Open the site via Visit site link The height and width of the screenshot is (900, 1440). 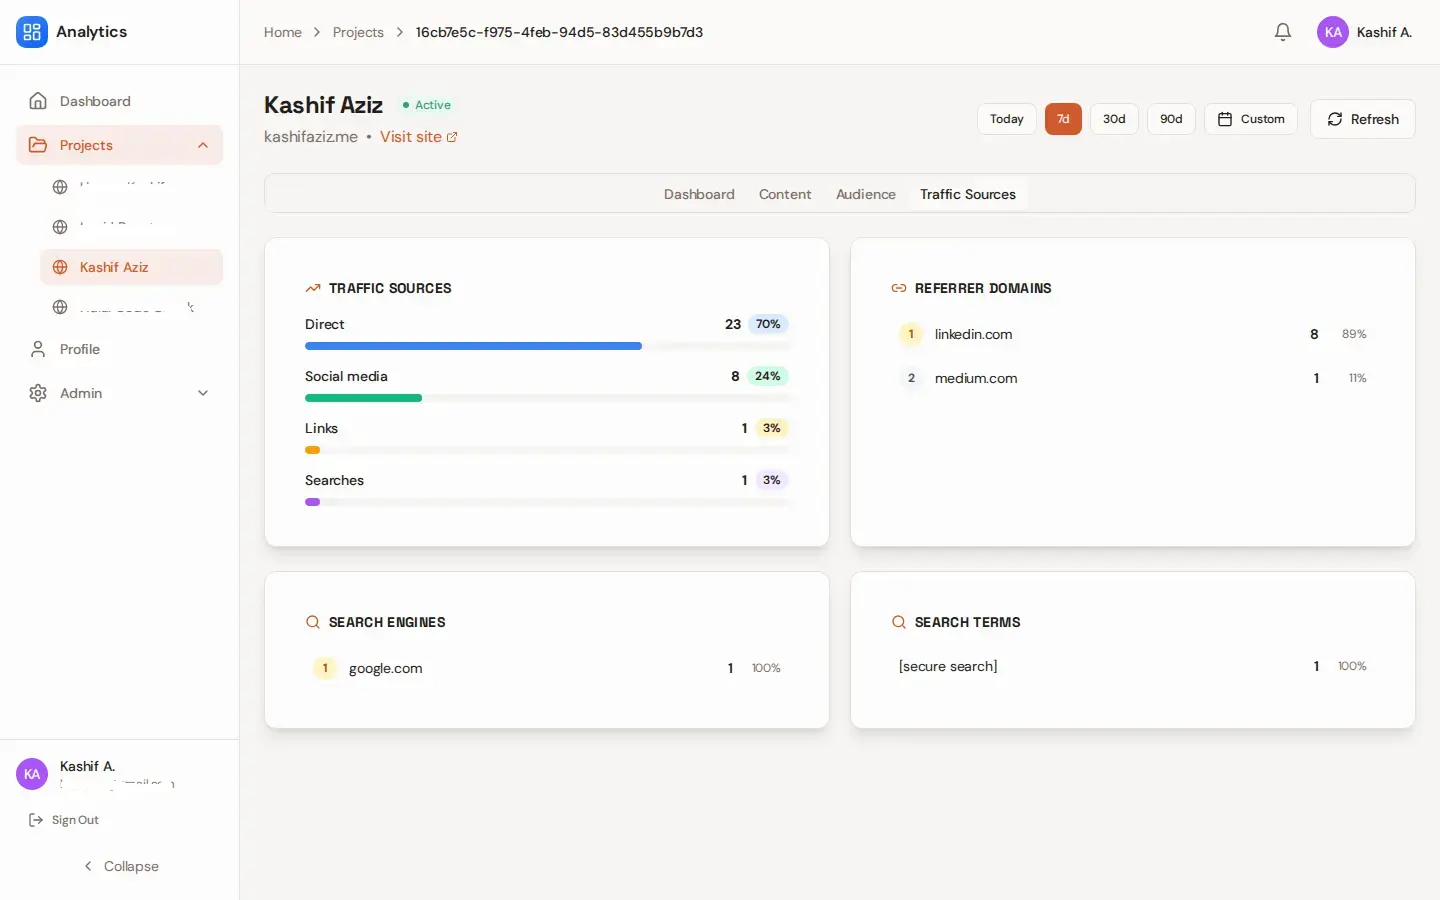(418, 137)
